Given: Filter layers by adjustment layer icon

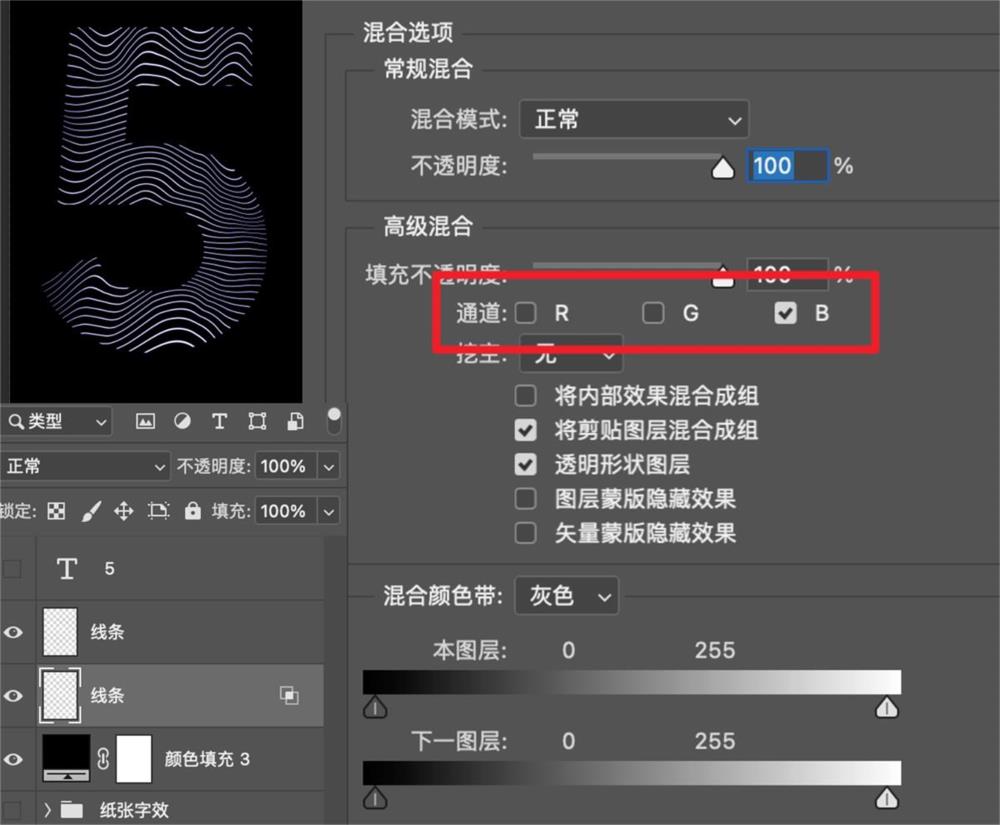Looking at the screenshot, I should pos(182,421).
